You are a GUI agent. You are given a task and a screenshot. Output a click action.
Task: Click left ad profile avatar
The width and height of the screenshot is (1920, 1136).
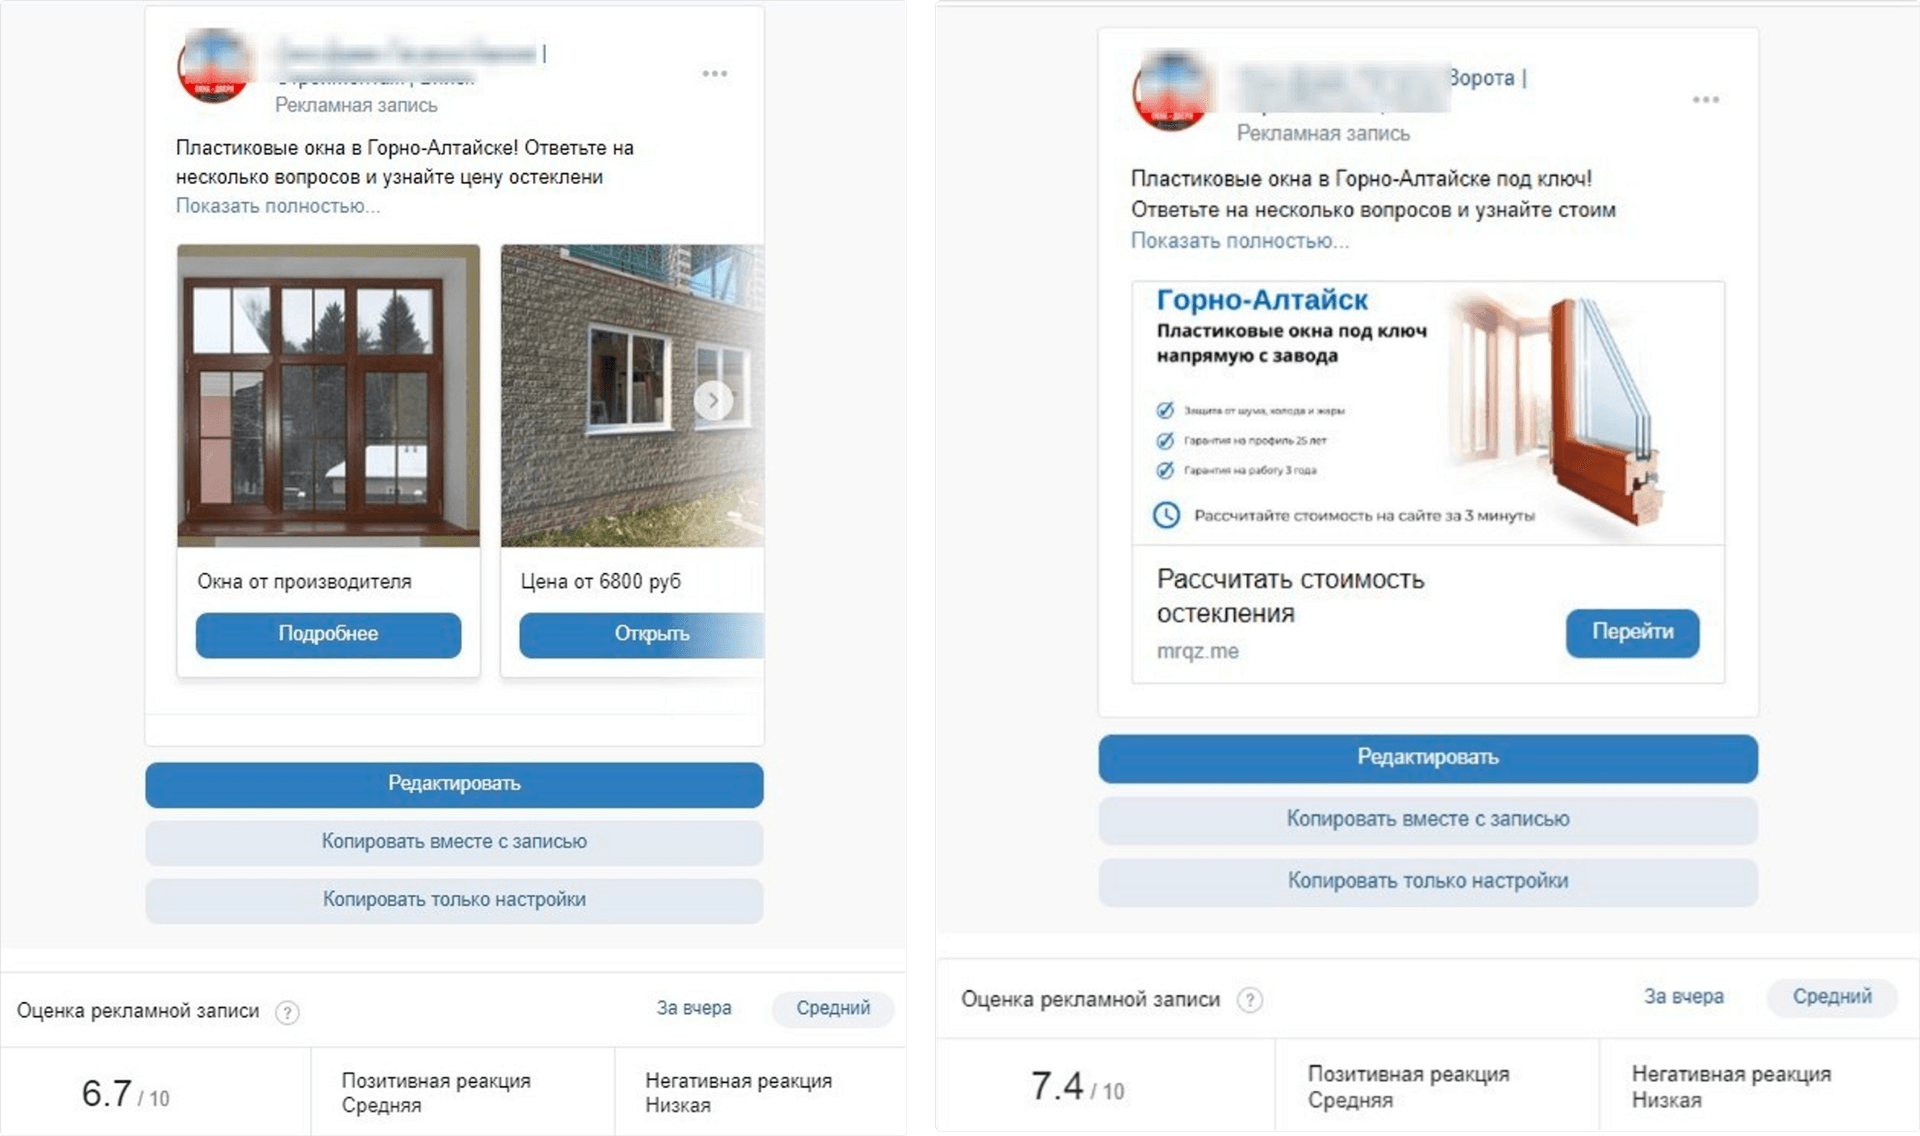[214, 66]
